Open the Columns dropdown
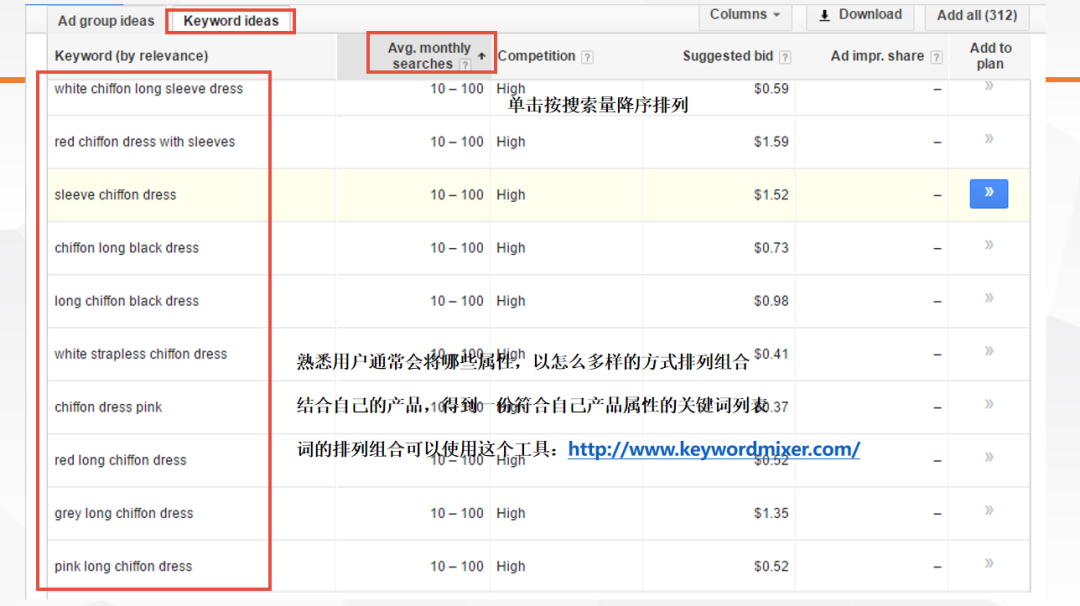 coord(744,15)
